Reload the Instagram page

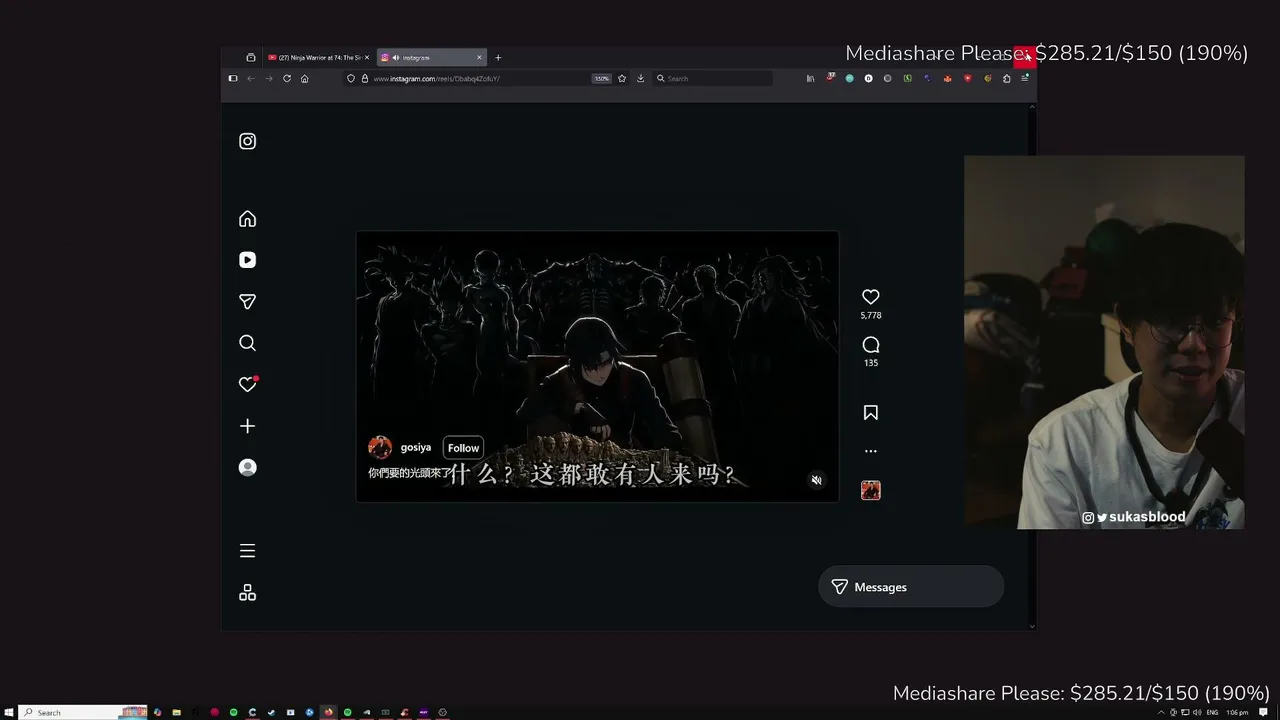[x=287, y=78]
